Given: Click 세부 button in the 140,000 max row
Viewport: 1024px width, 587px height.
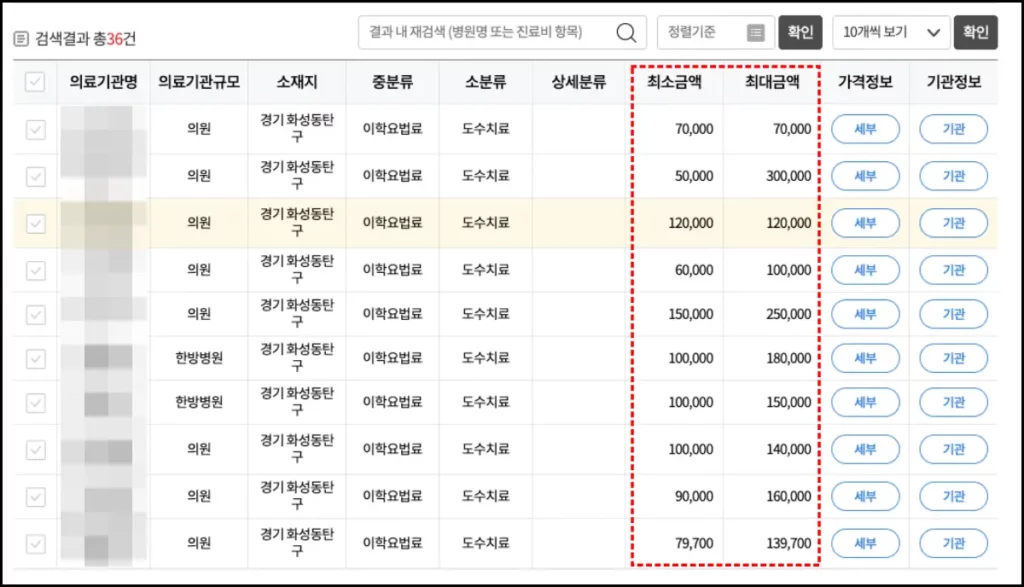Looking at the screenshot, I should (x=865, y=449).
